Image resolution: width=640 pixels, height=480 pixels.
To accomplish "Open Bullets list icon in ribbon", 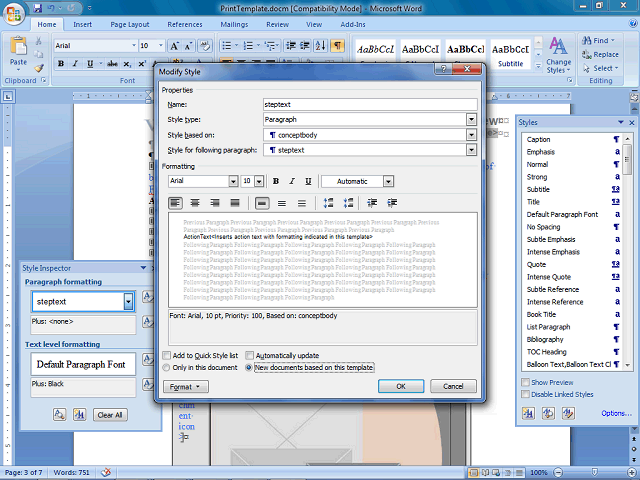I will coord(227,46).
